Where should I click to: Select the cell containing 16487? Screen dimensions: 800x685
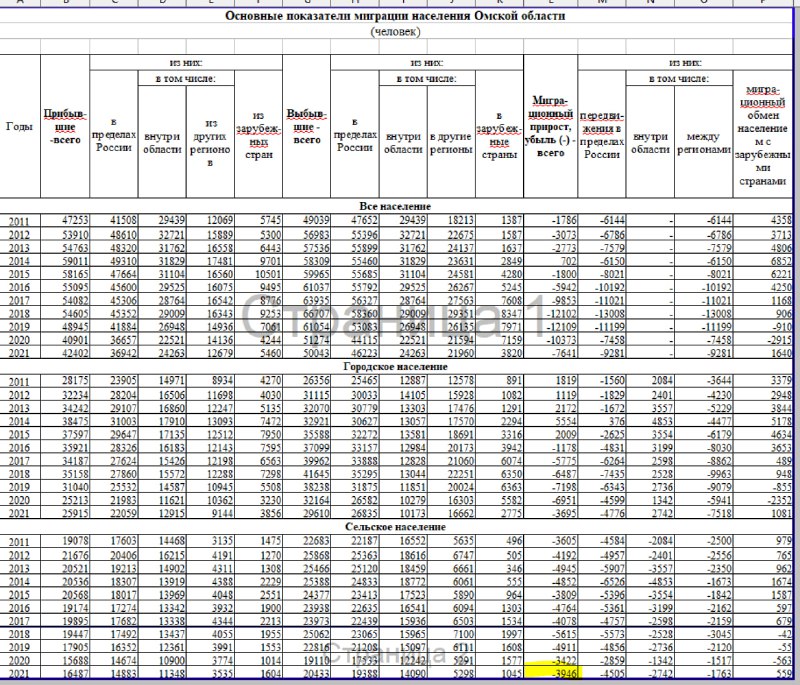65,673
